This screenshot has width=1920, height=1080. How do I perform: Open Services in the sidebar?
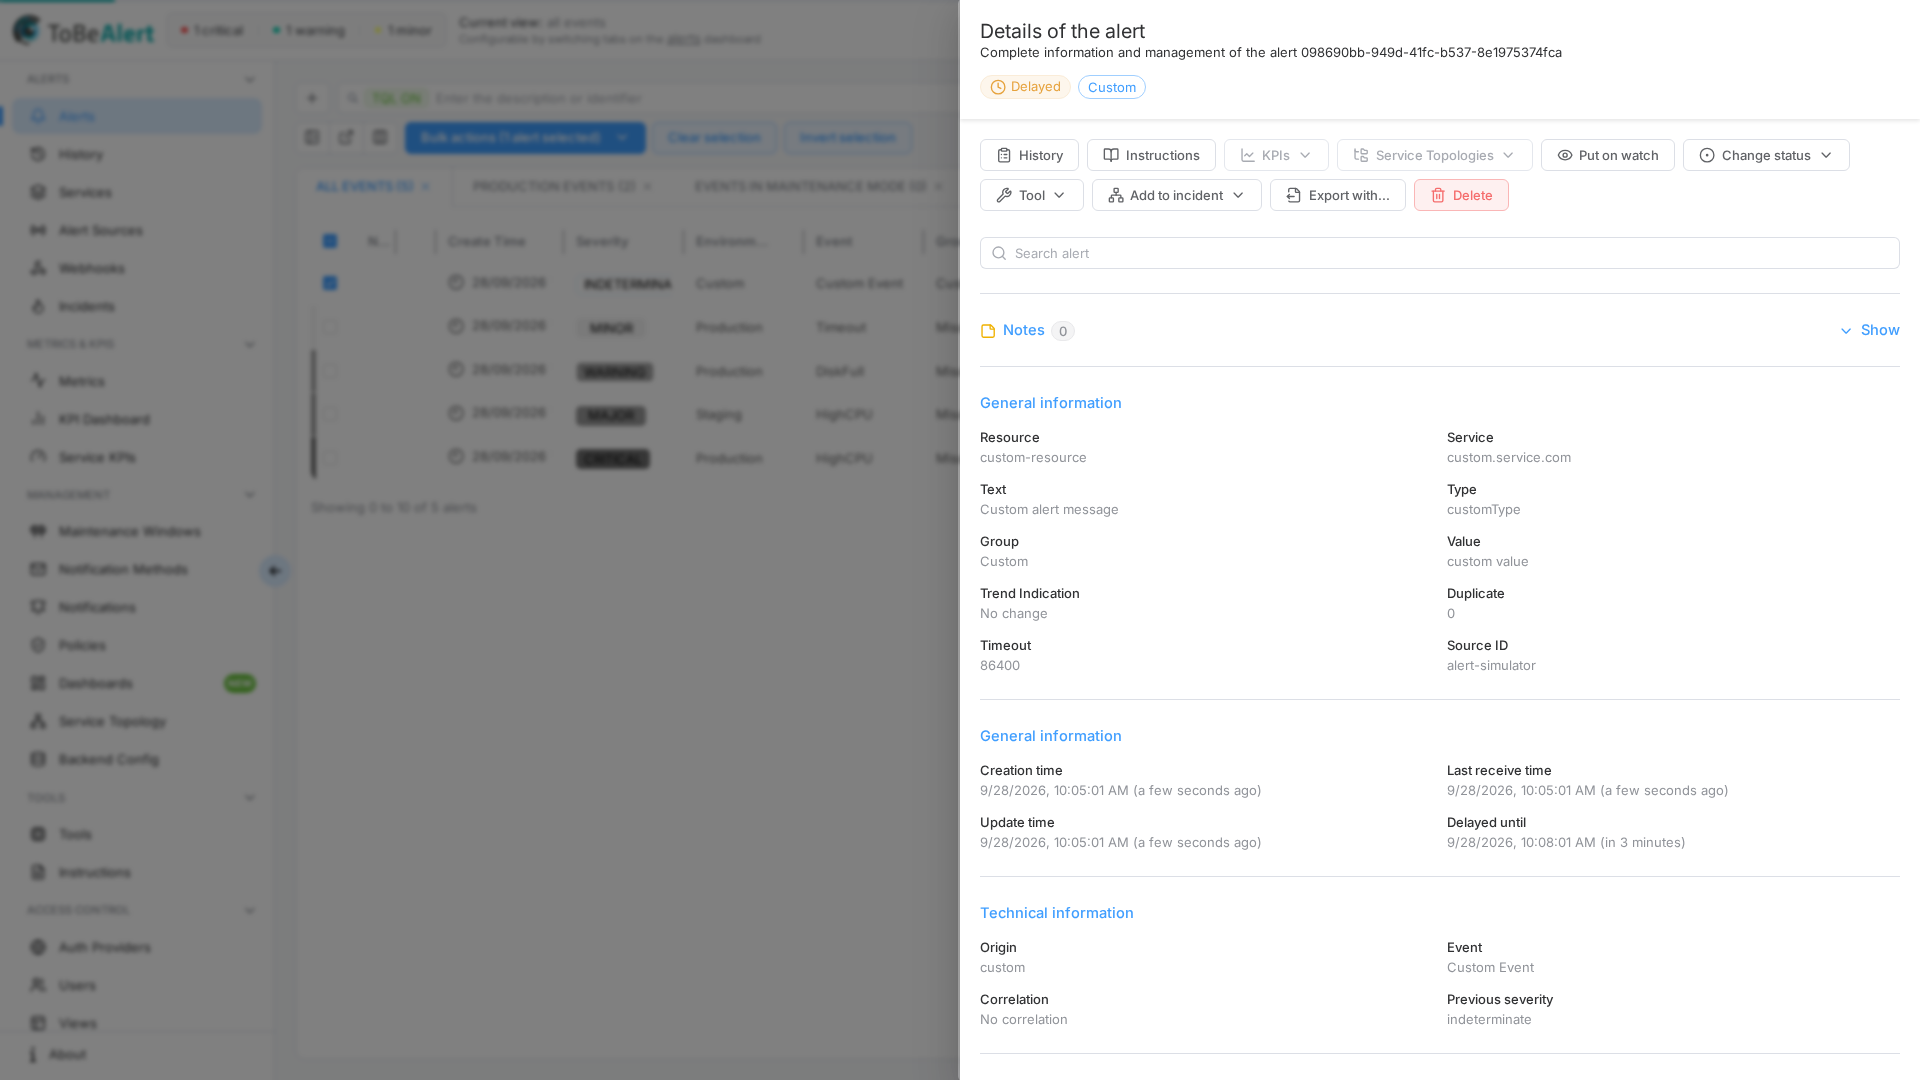pos(136,192)
